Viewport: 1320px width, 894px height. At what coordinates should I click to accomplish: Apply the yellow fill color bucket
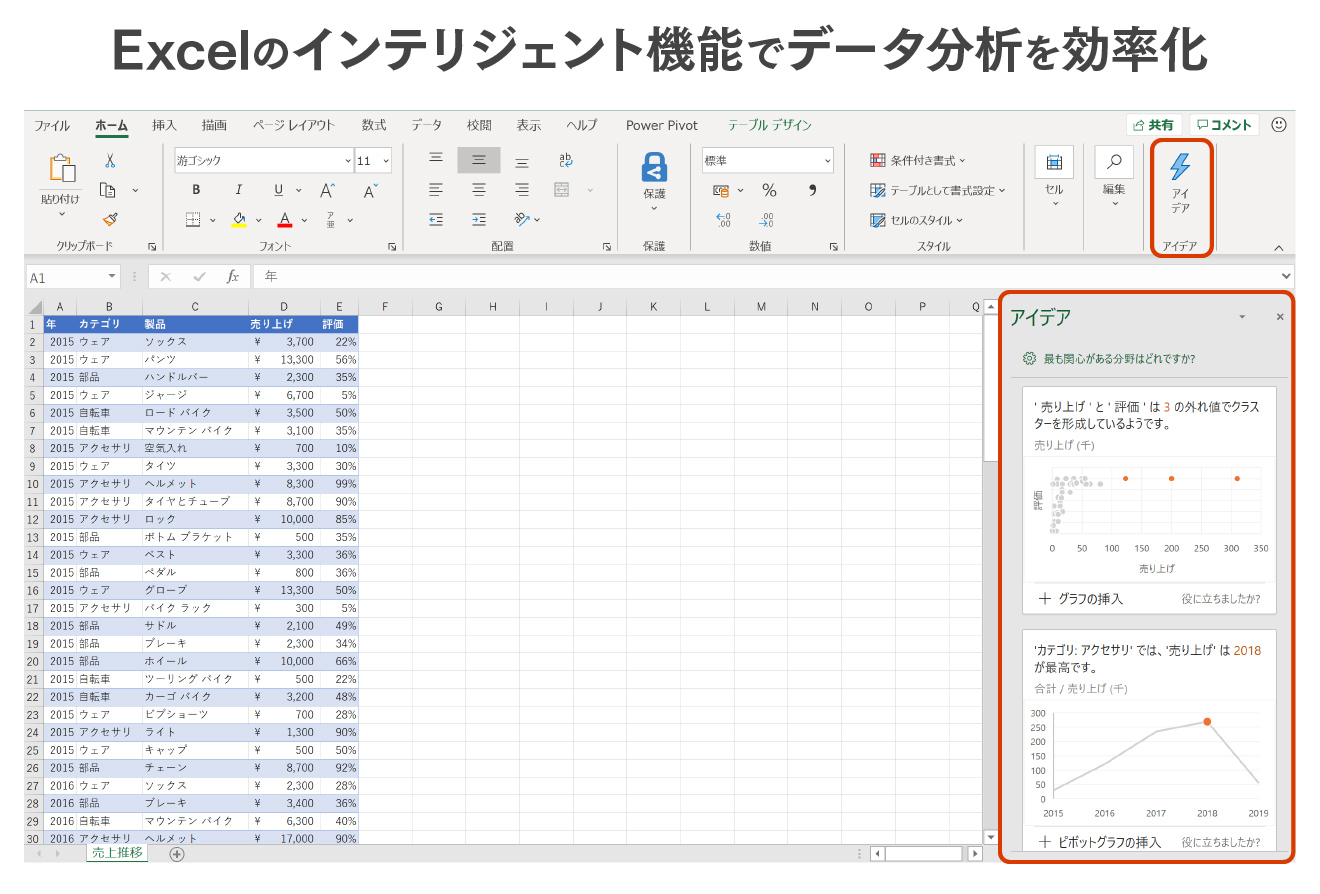239,220
